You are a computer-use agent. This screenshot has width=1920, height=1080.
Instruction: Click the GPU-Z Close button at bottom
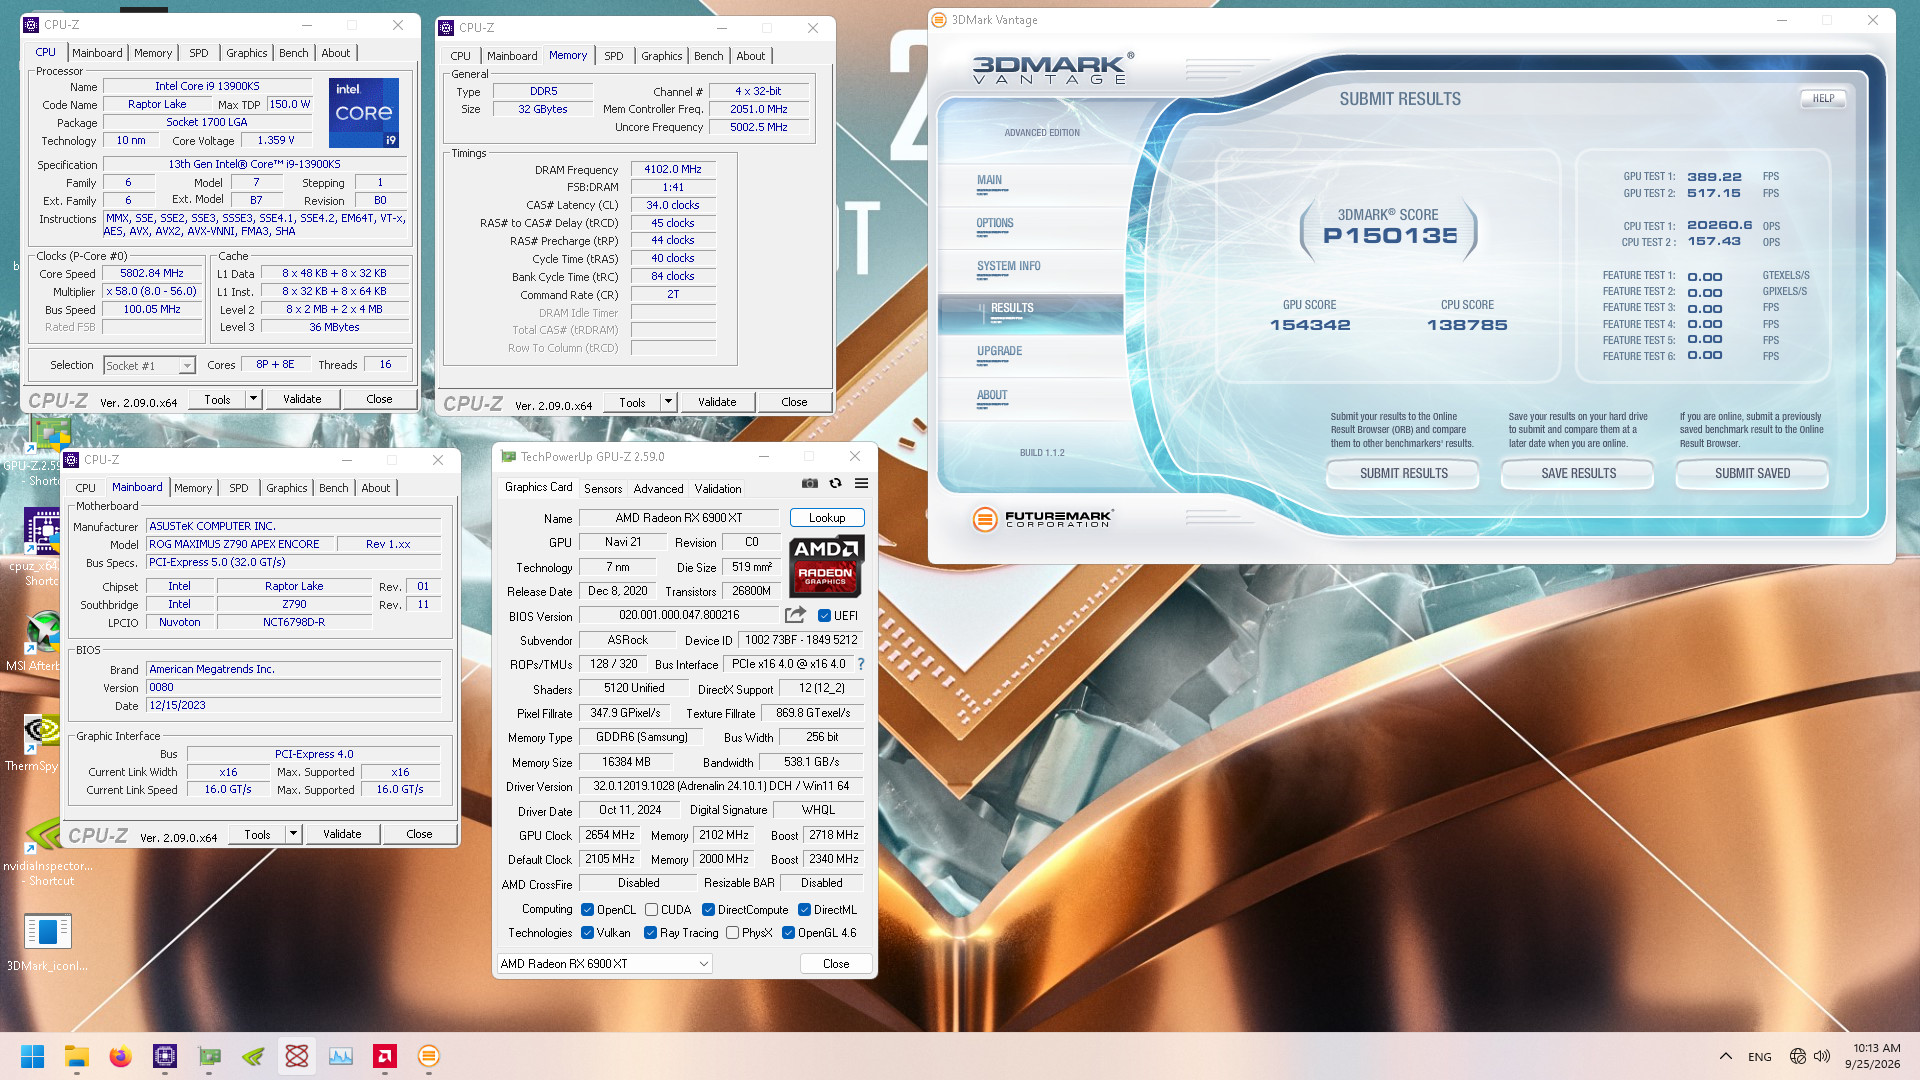pos(836,964)
